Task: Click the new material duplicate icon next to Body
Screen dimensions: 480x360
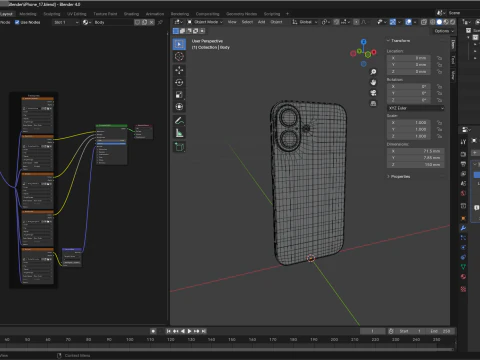Action: pyautogui.click(x=144, y=22)
